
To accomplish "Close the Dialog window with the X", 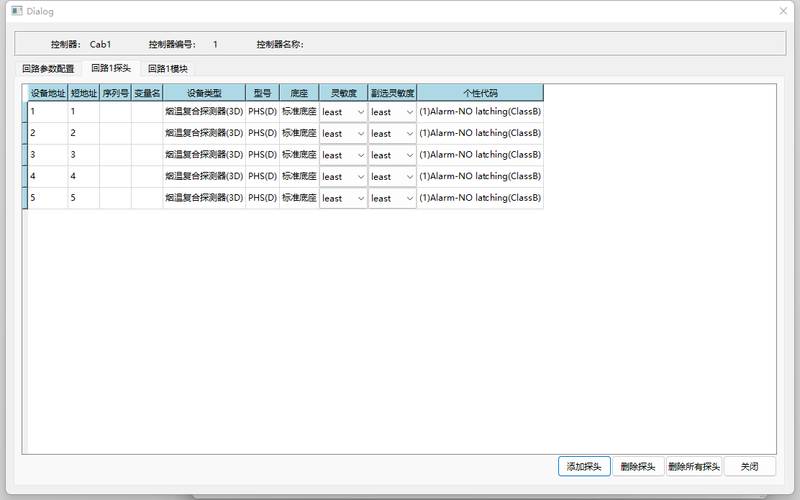I will pyautogui.click(x=783, y=11).
